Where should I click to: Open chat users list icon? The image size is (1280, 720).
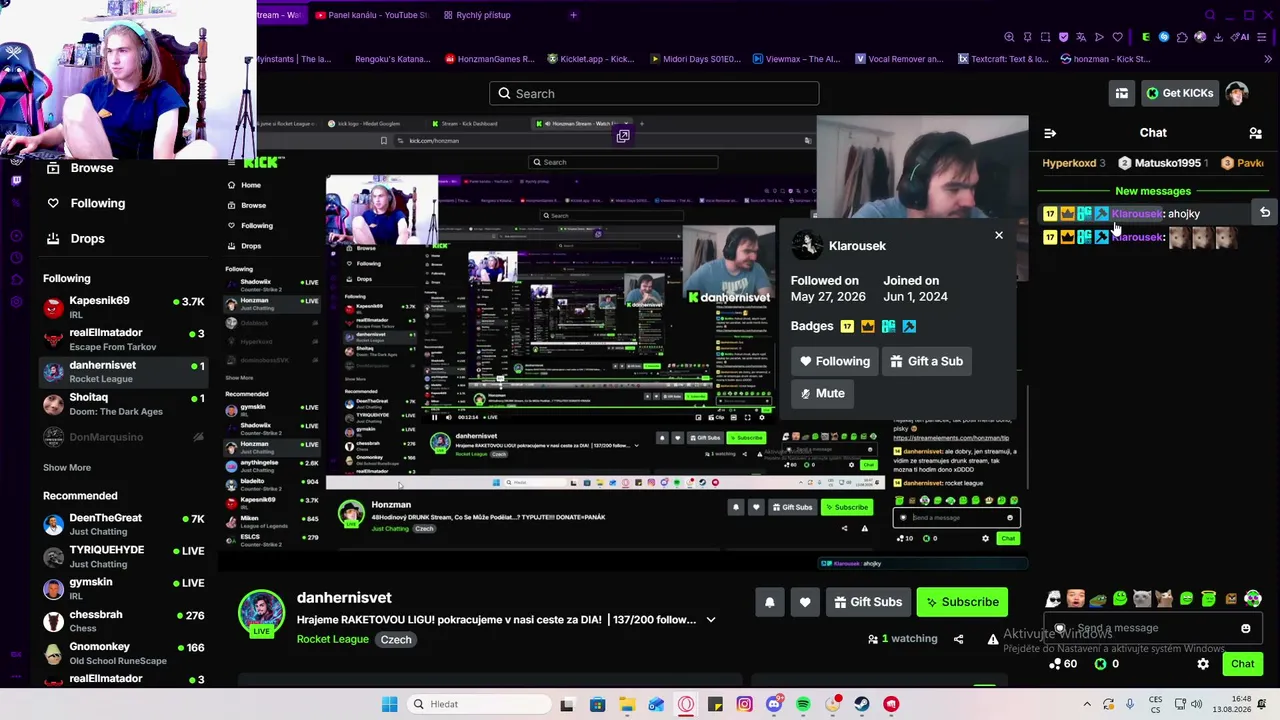(x=1255, y=133)
